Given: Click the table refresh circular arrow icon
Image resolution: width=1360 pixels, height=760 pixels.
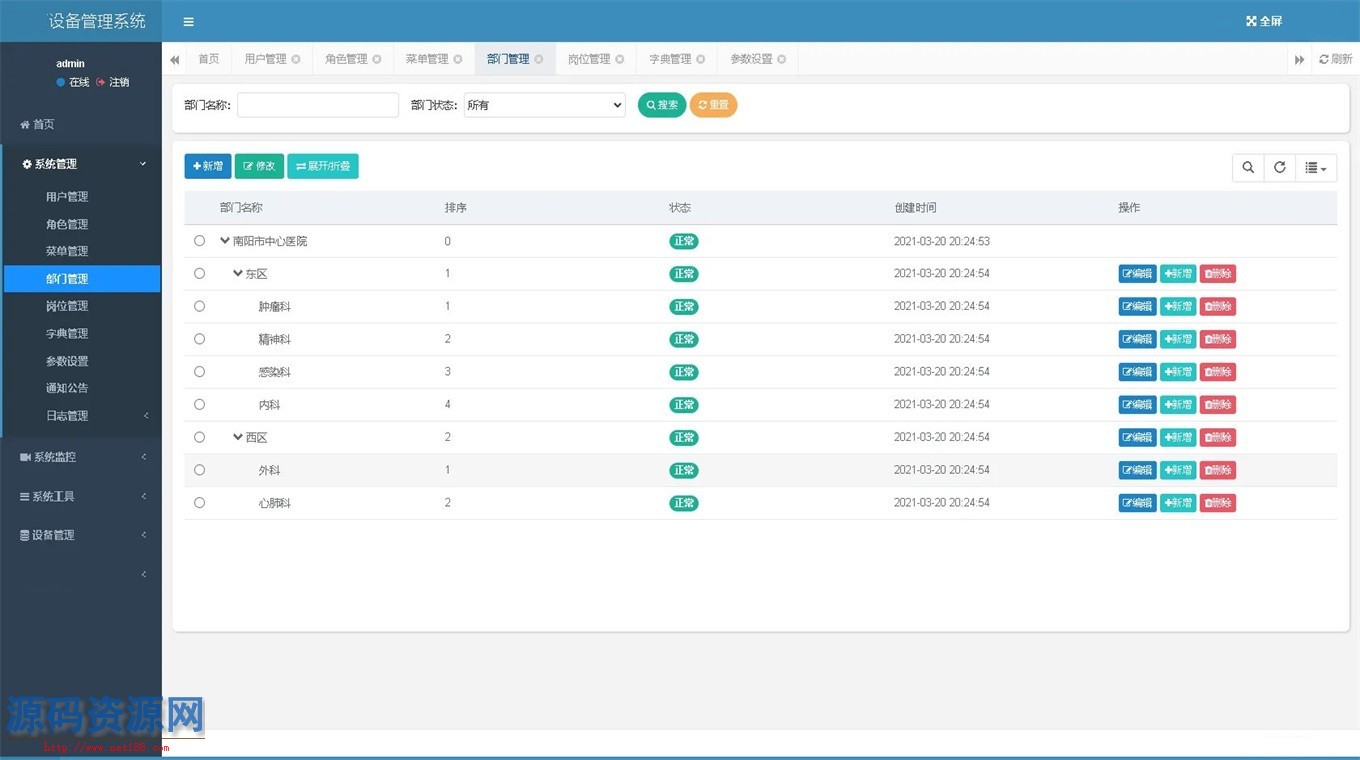Looking at the screenshot, I should [x=1280, y=168].
